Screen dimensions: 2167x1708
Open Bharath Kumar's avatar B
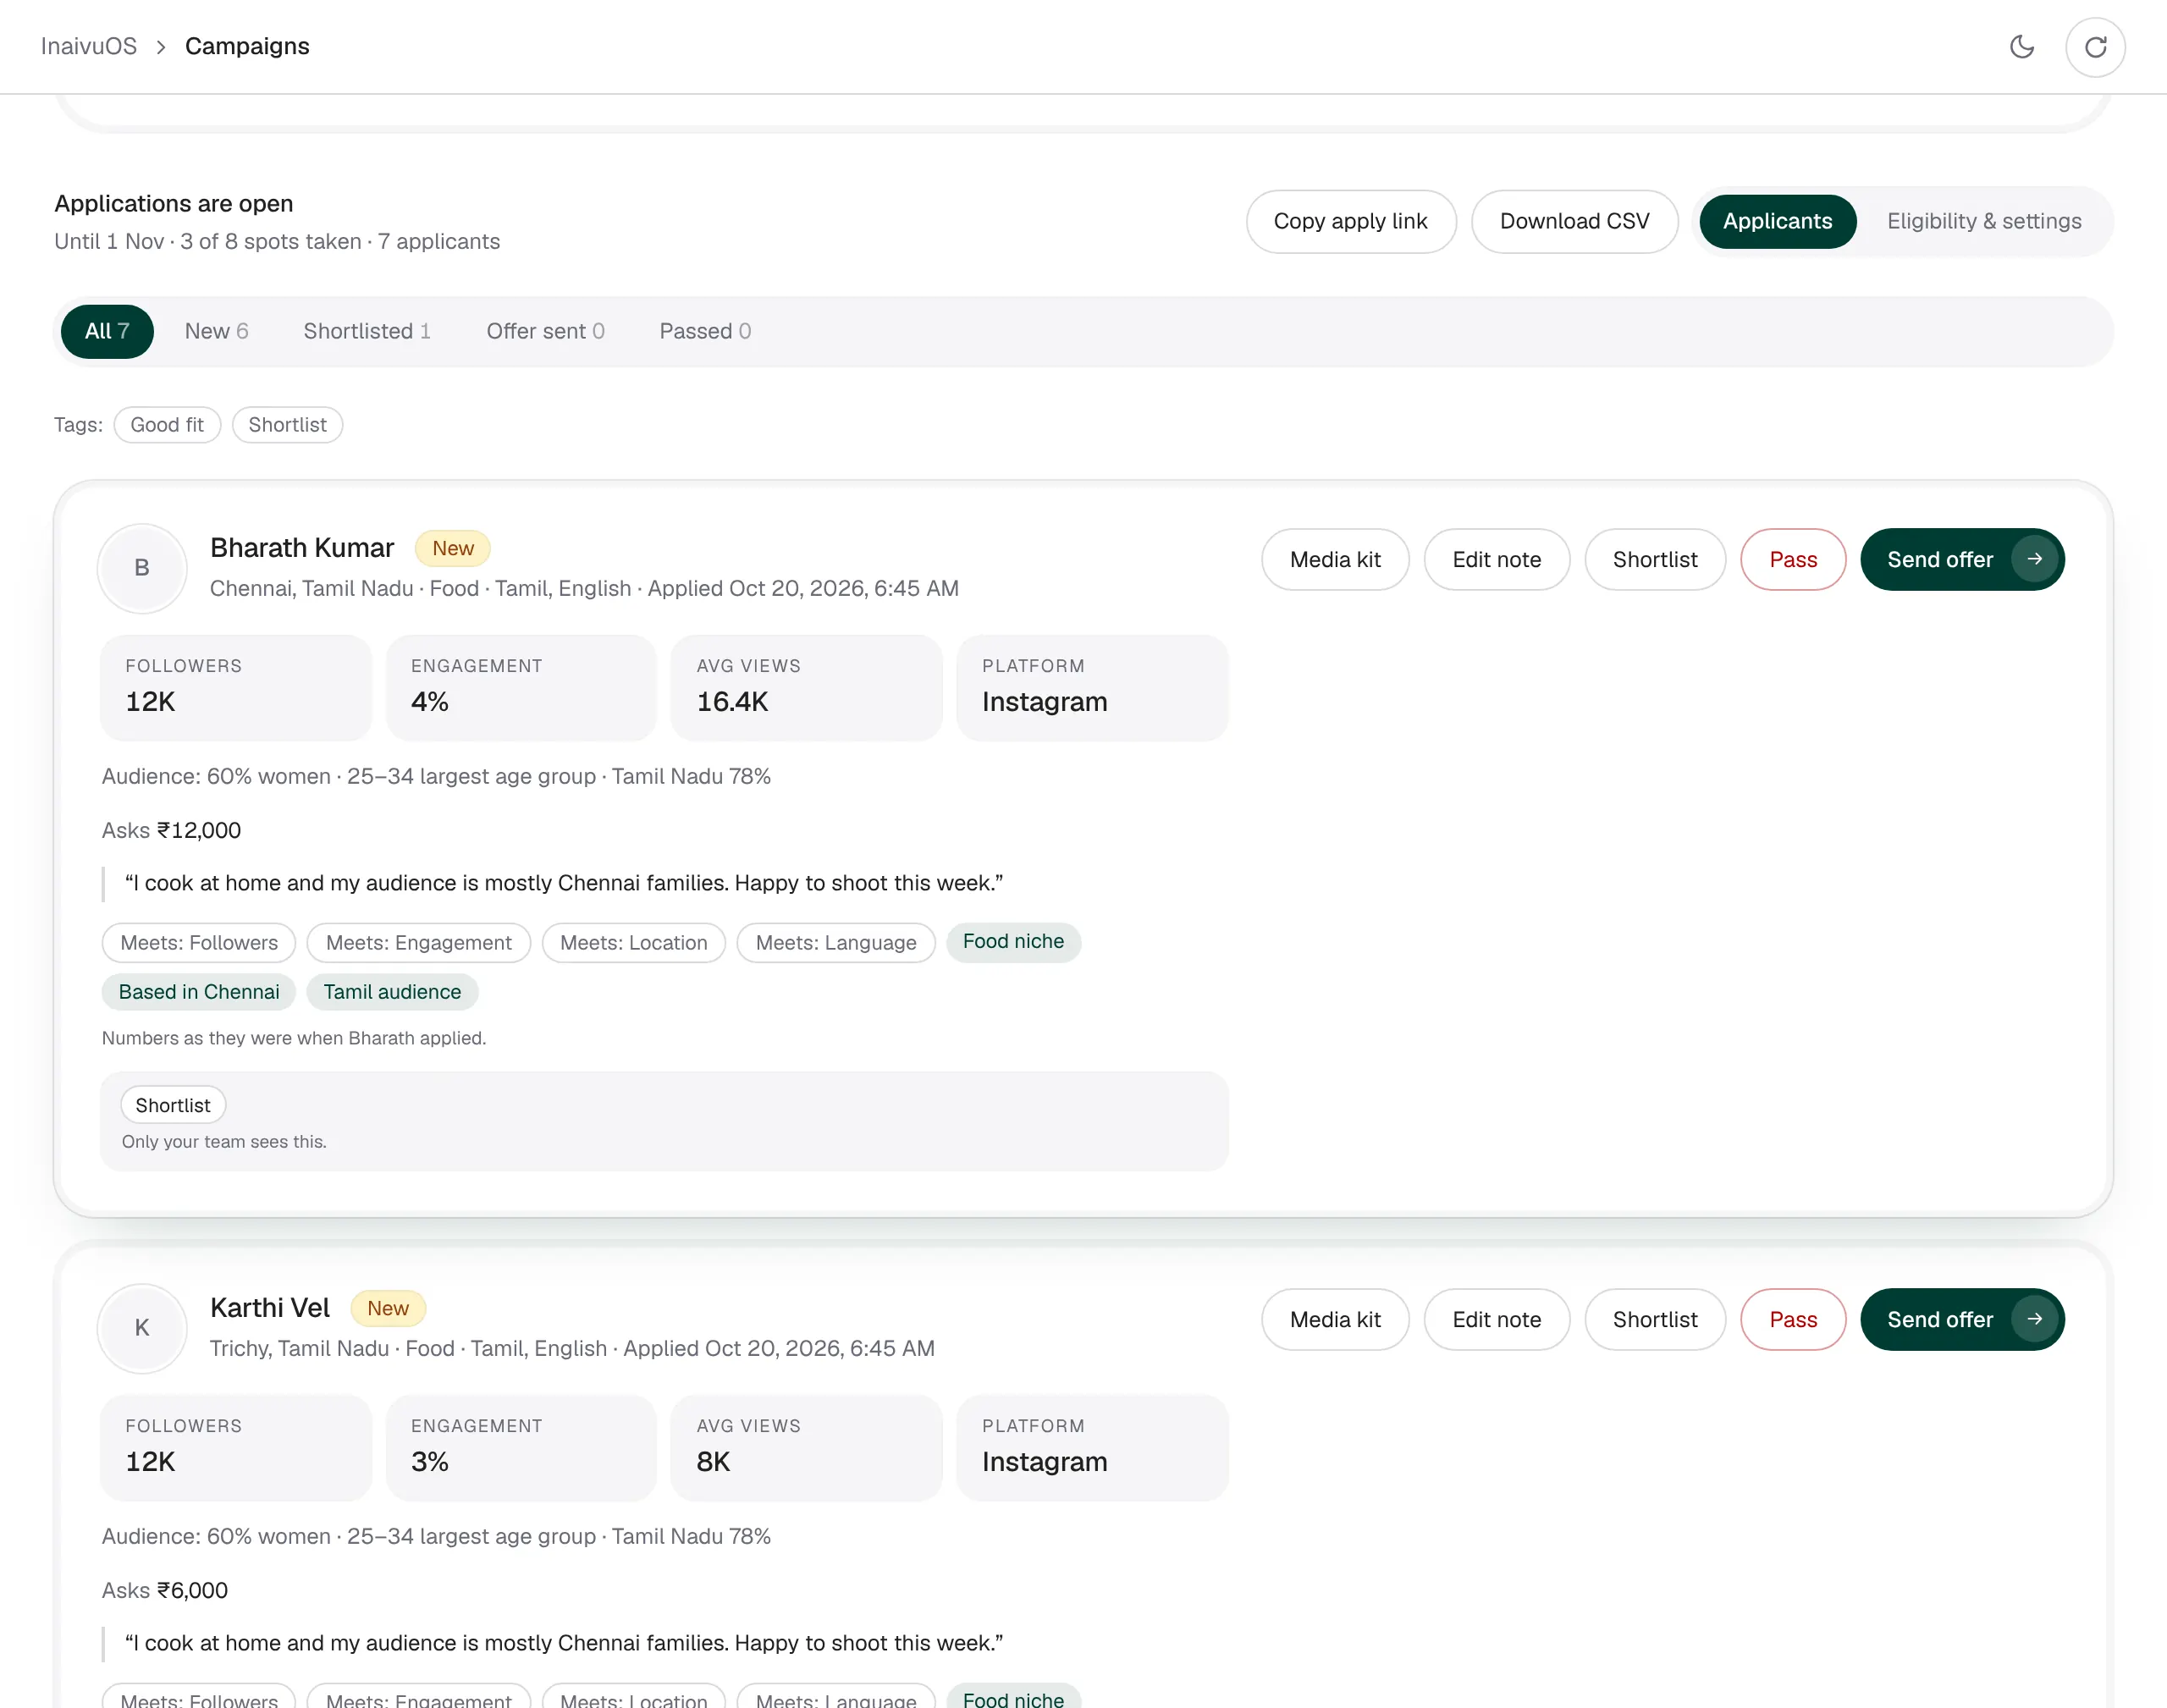(x=142, y=568)
